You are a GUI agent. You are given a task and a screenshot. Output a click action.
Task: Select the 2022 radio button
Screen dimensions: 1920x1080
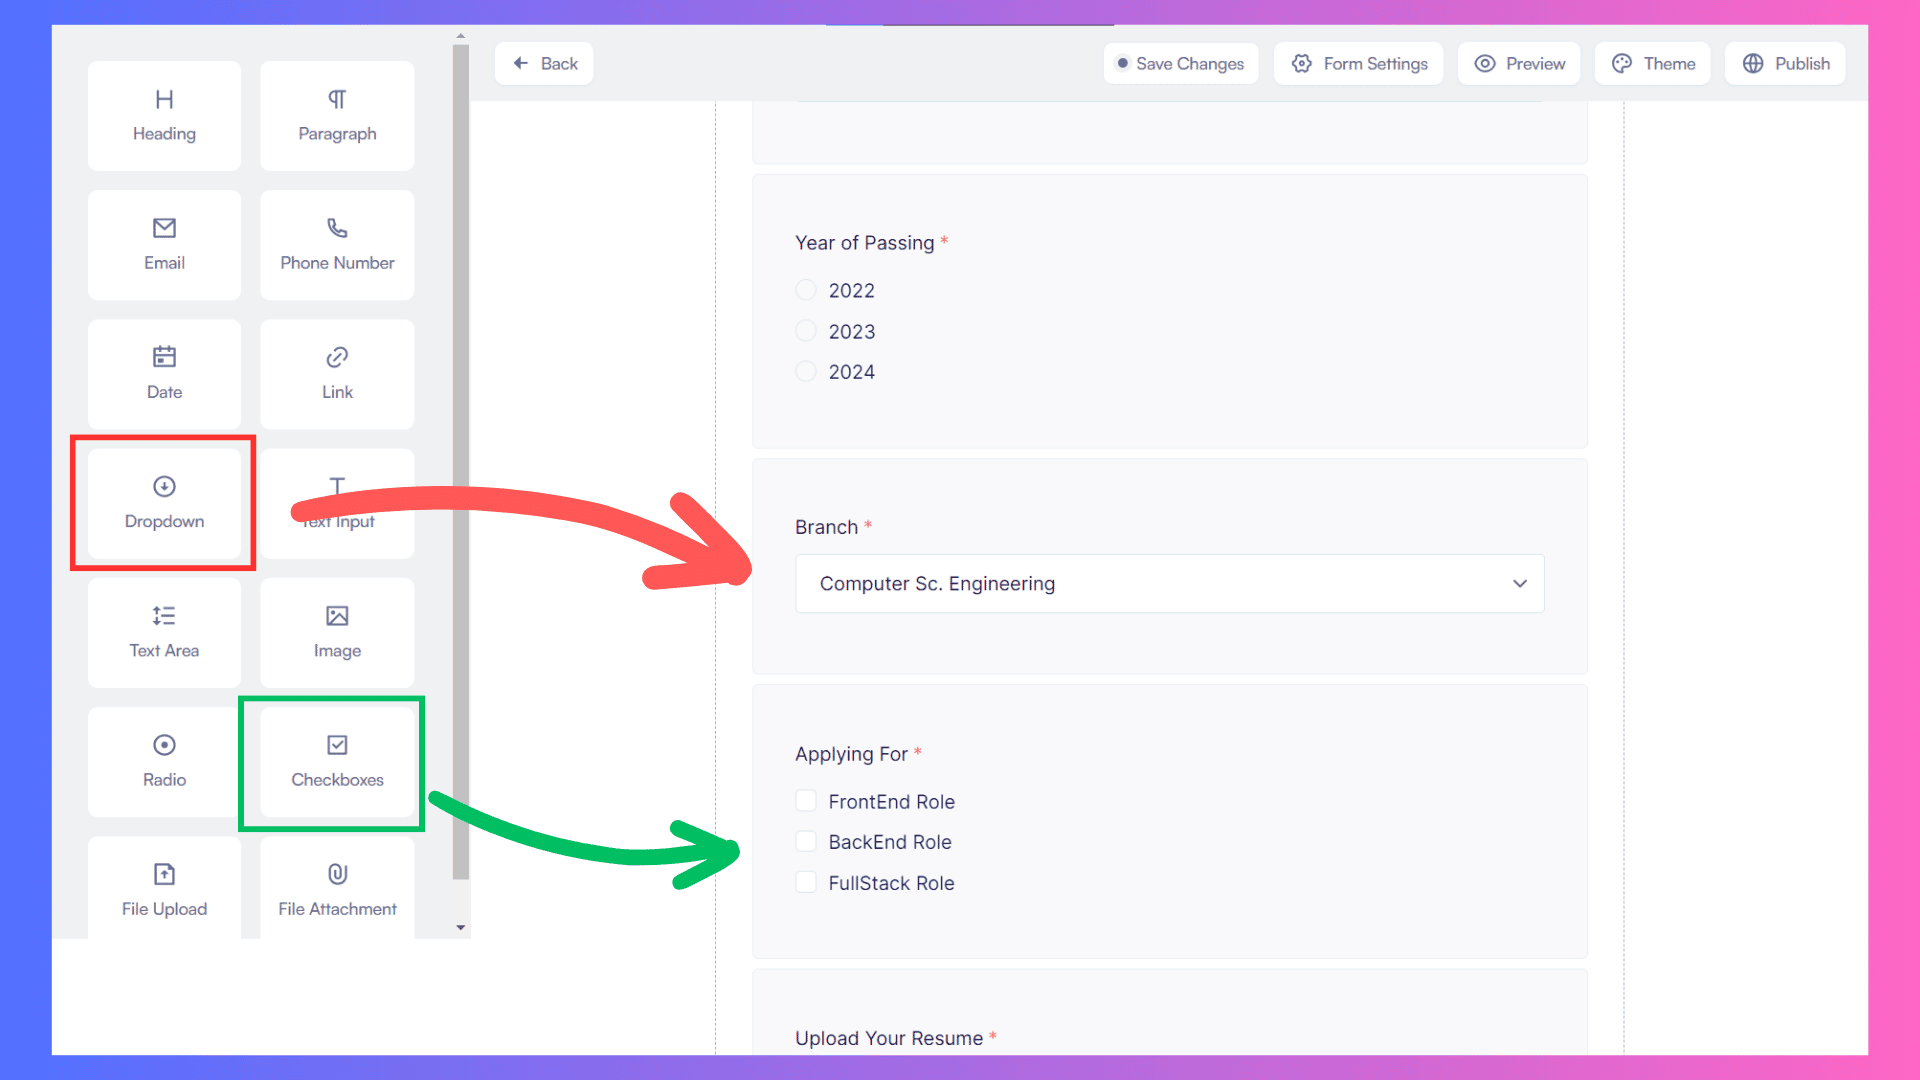(807, 290)
